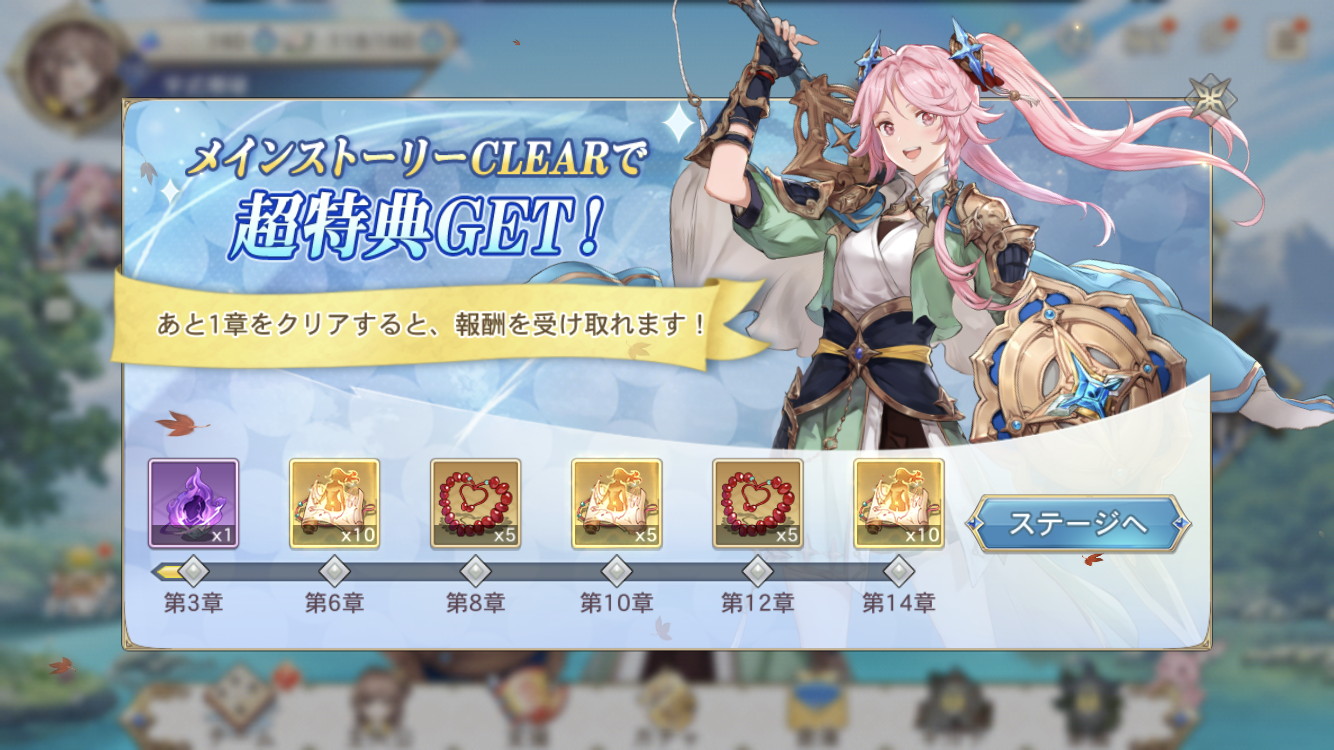Click the 第3章 progress diamond marker
Image resolution: width=1334 pixels, height=750 pixels.
pos(194,572)
